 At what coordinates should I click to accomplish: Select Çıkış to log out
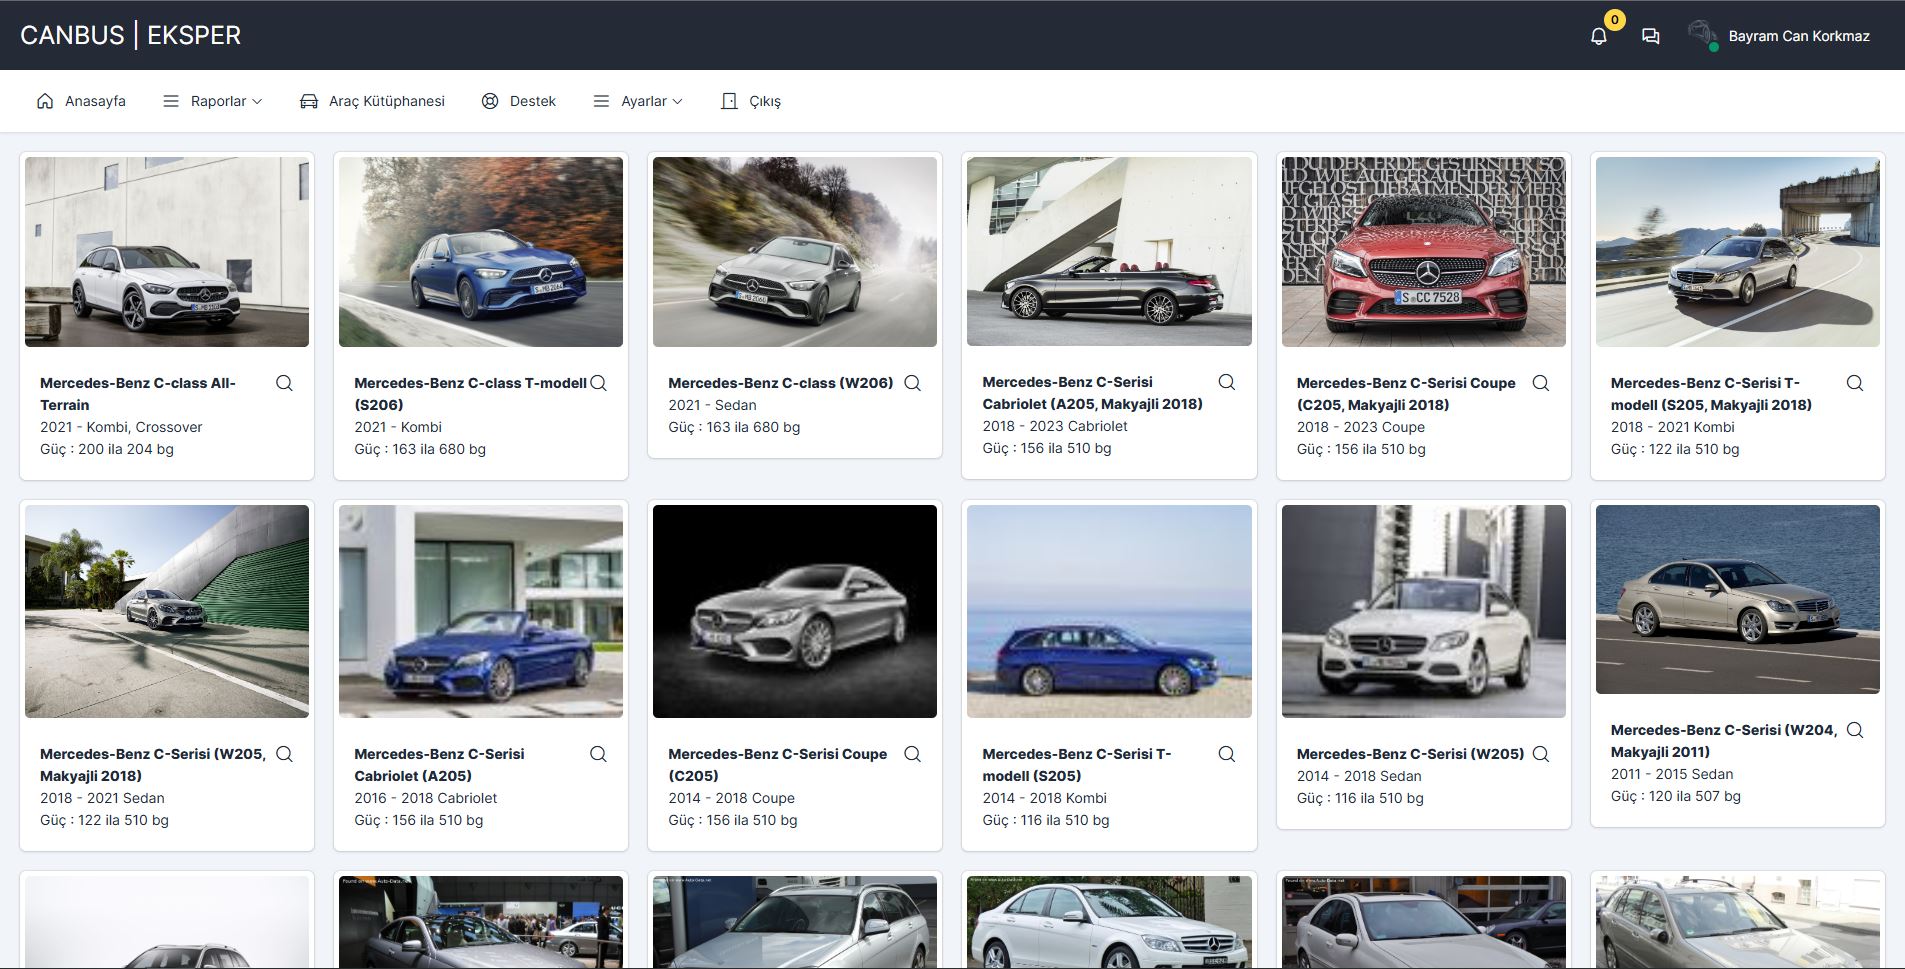tap(751, 101)
